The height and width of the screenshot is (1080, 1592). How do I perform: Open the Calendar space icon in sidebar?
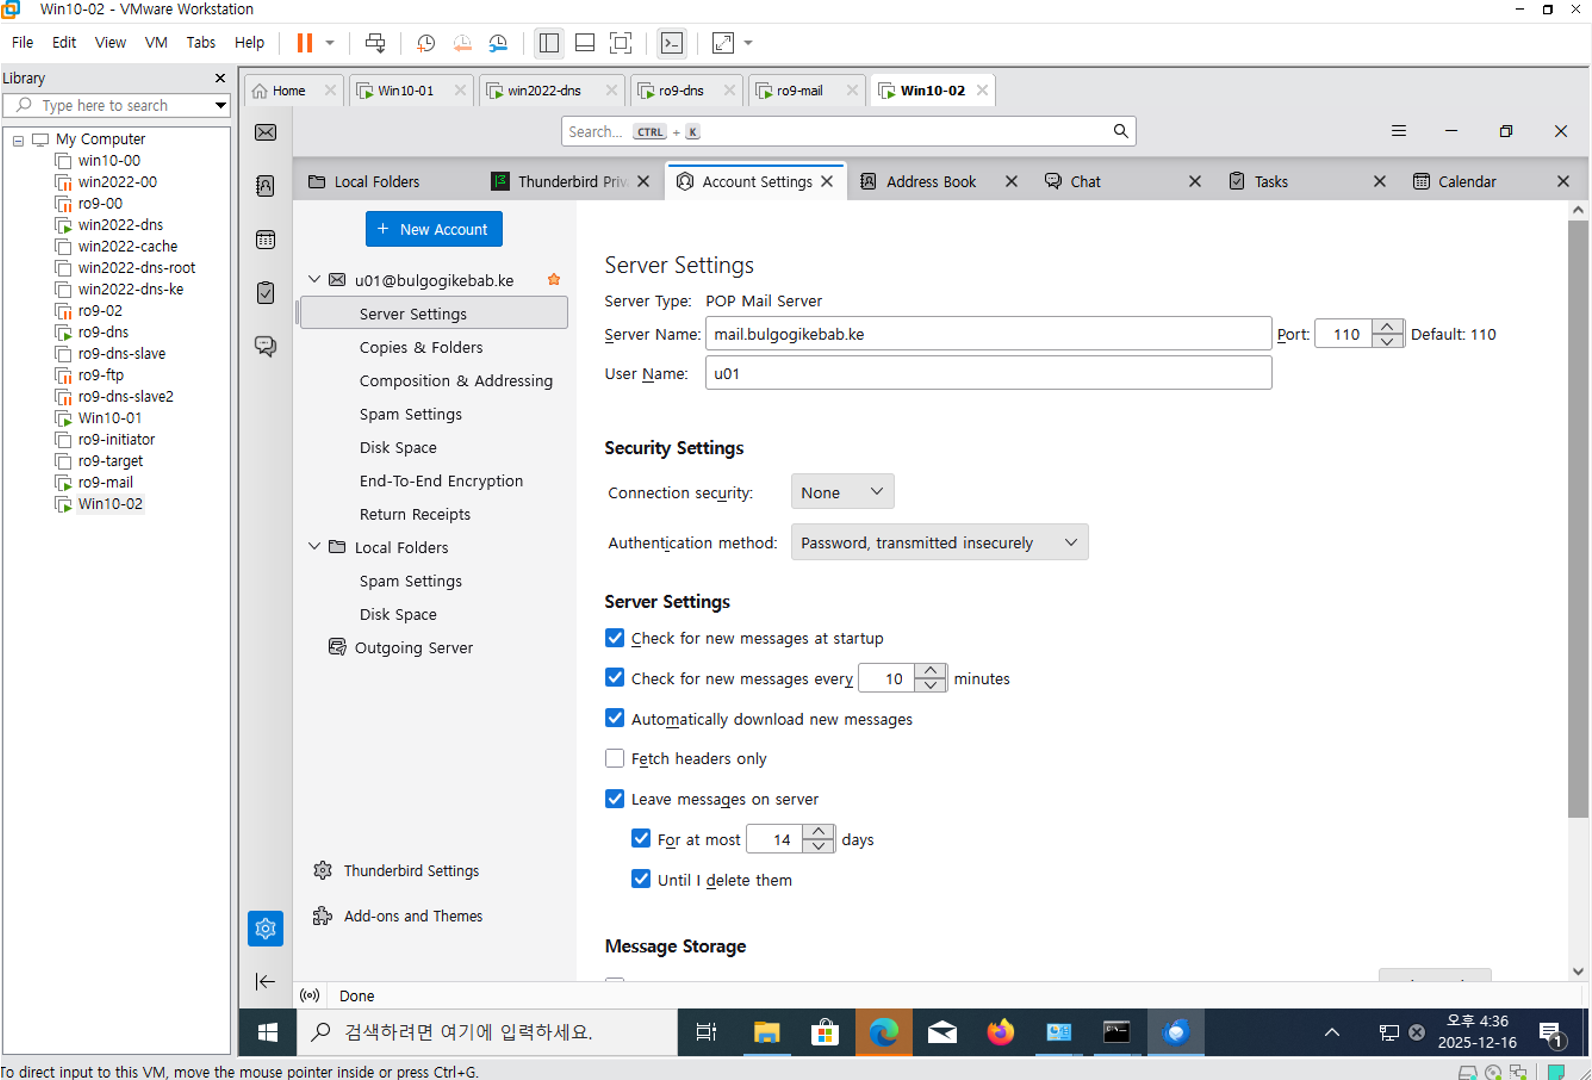pyautogui.click(x=265, y=239)
